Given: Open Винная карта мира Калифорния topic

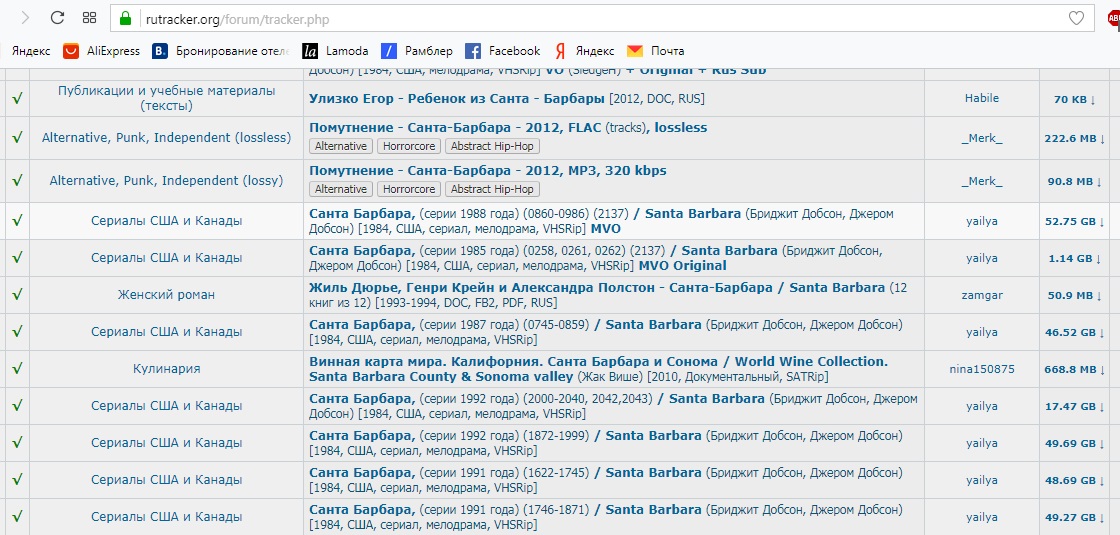Looking at the screenshot, I should [x=599, y=369].
